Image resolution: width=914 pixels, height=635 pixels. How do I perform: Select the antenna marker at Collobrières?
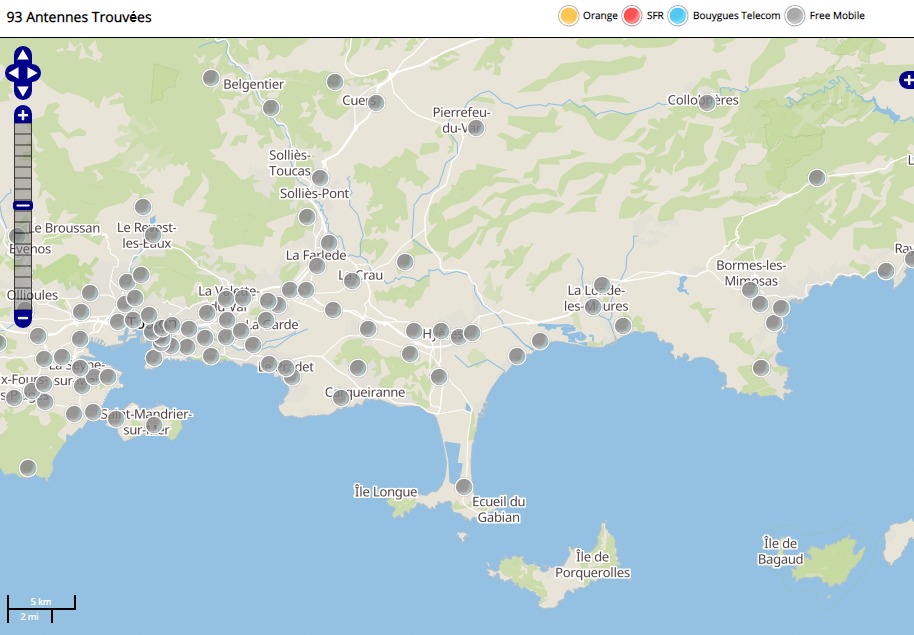pos(707,102)
